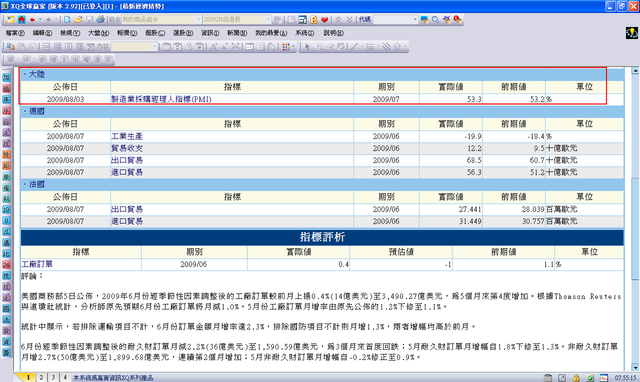This screenshot has height=382, width=640.
Task: Switch to bottom tab 3
Action: [53, 378]
